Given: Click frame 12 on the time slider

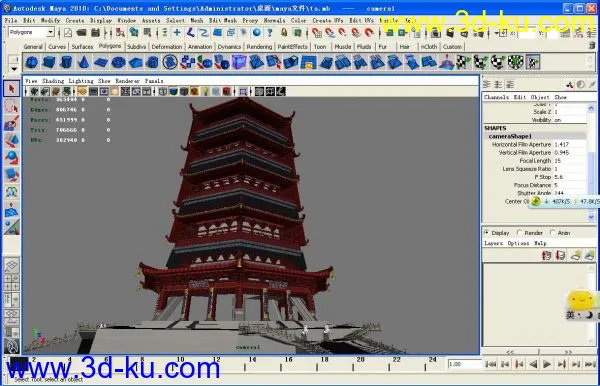Looking at the screenshot, I should 217,363.
